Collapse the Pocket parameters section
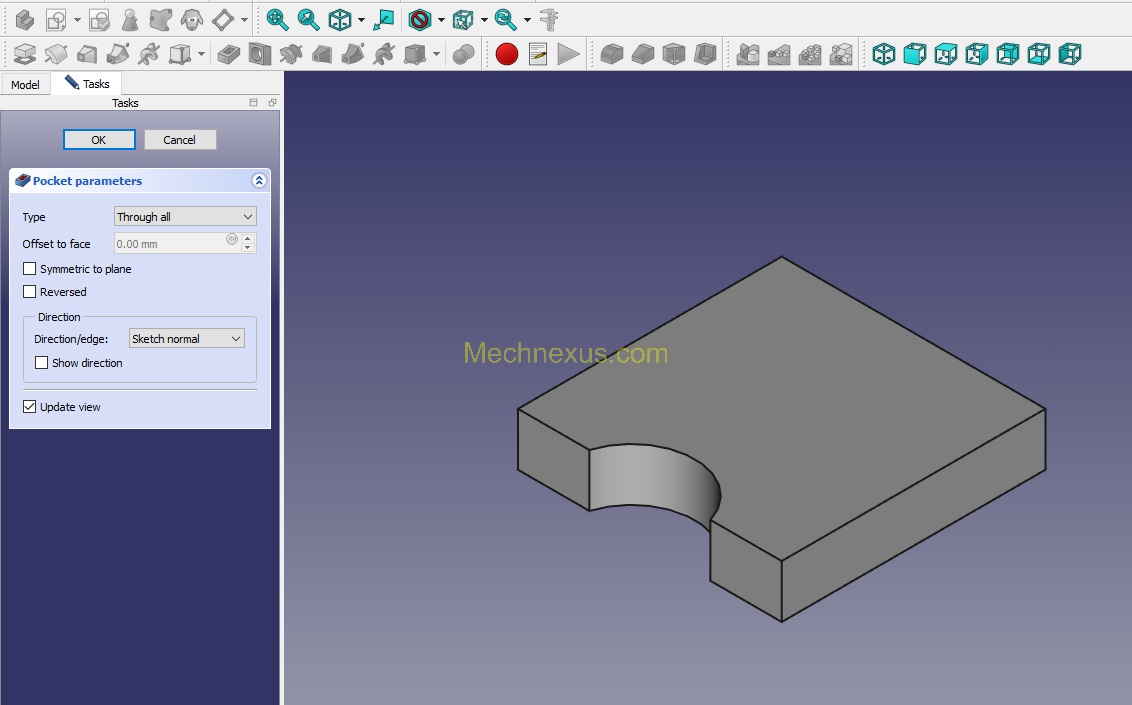1132x705 pixels. click(x=258, y=180)
